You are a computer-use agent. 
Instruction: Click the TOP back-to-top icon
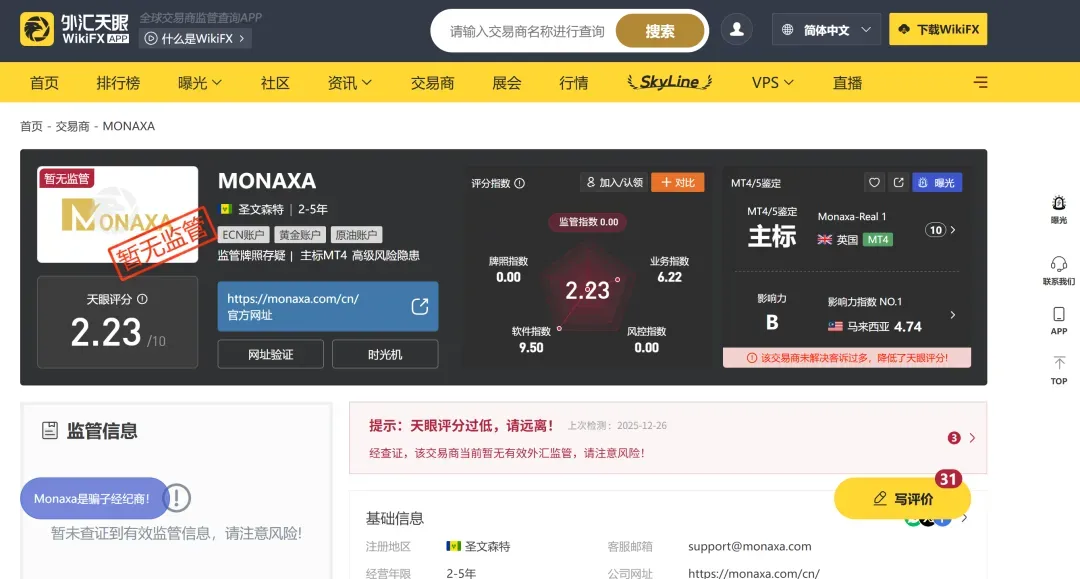pyautogui.click(x=1059, y=370)
